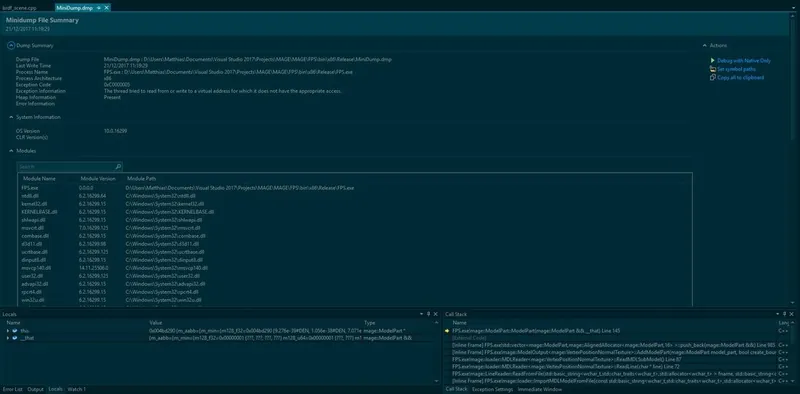
Task: Expand the '__that' variable in Locals
Action: [x=8, y=338]
